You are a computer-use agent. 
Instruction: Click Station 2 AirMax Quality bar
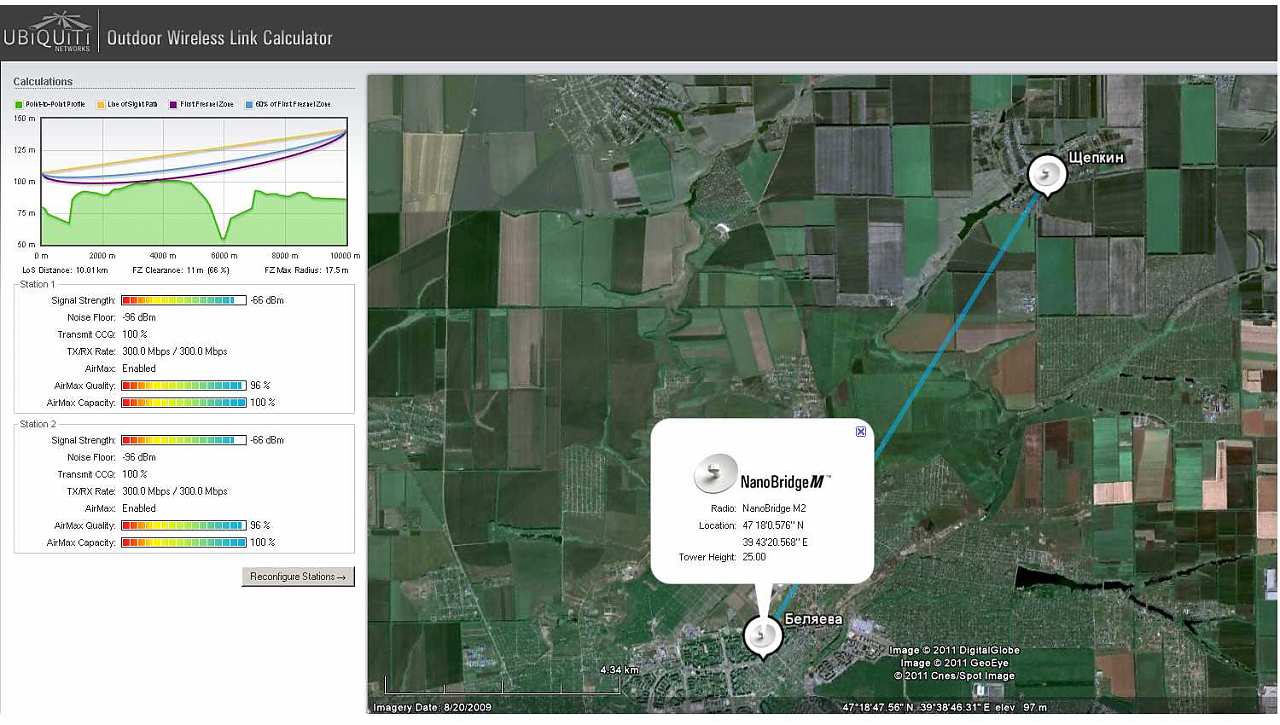[183, 525]
